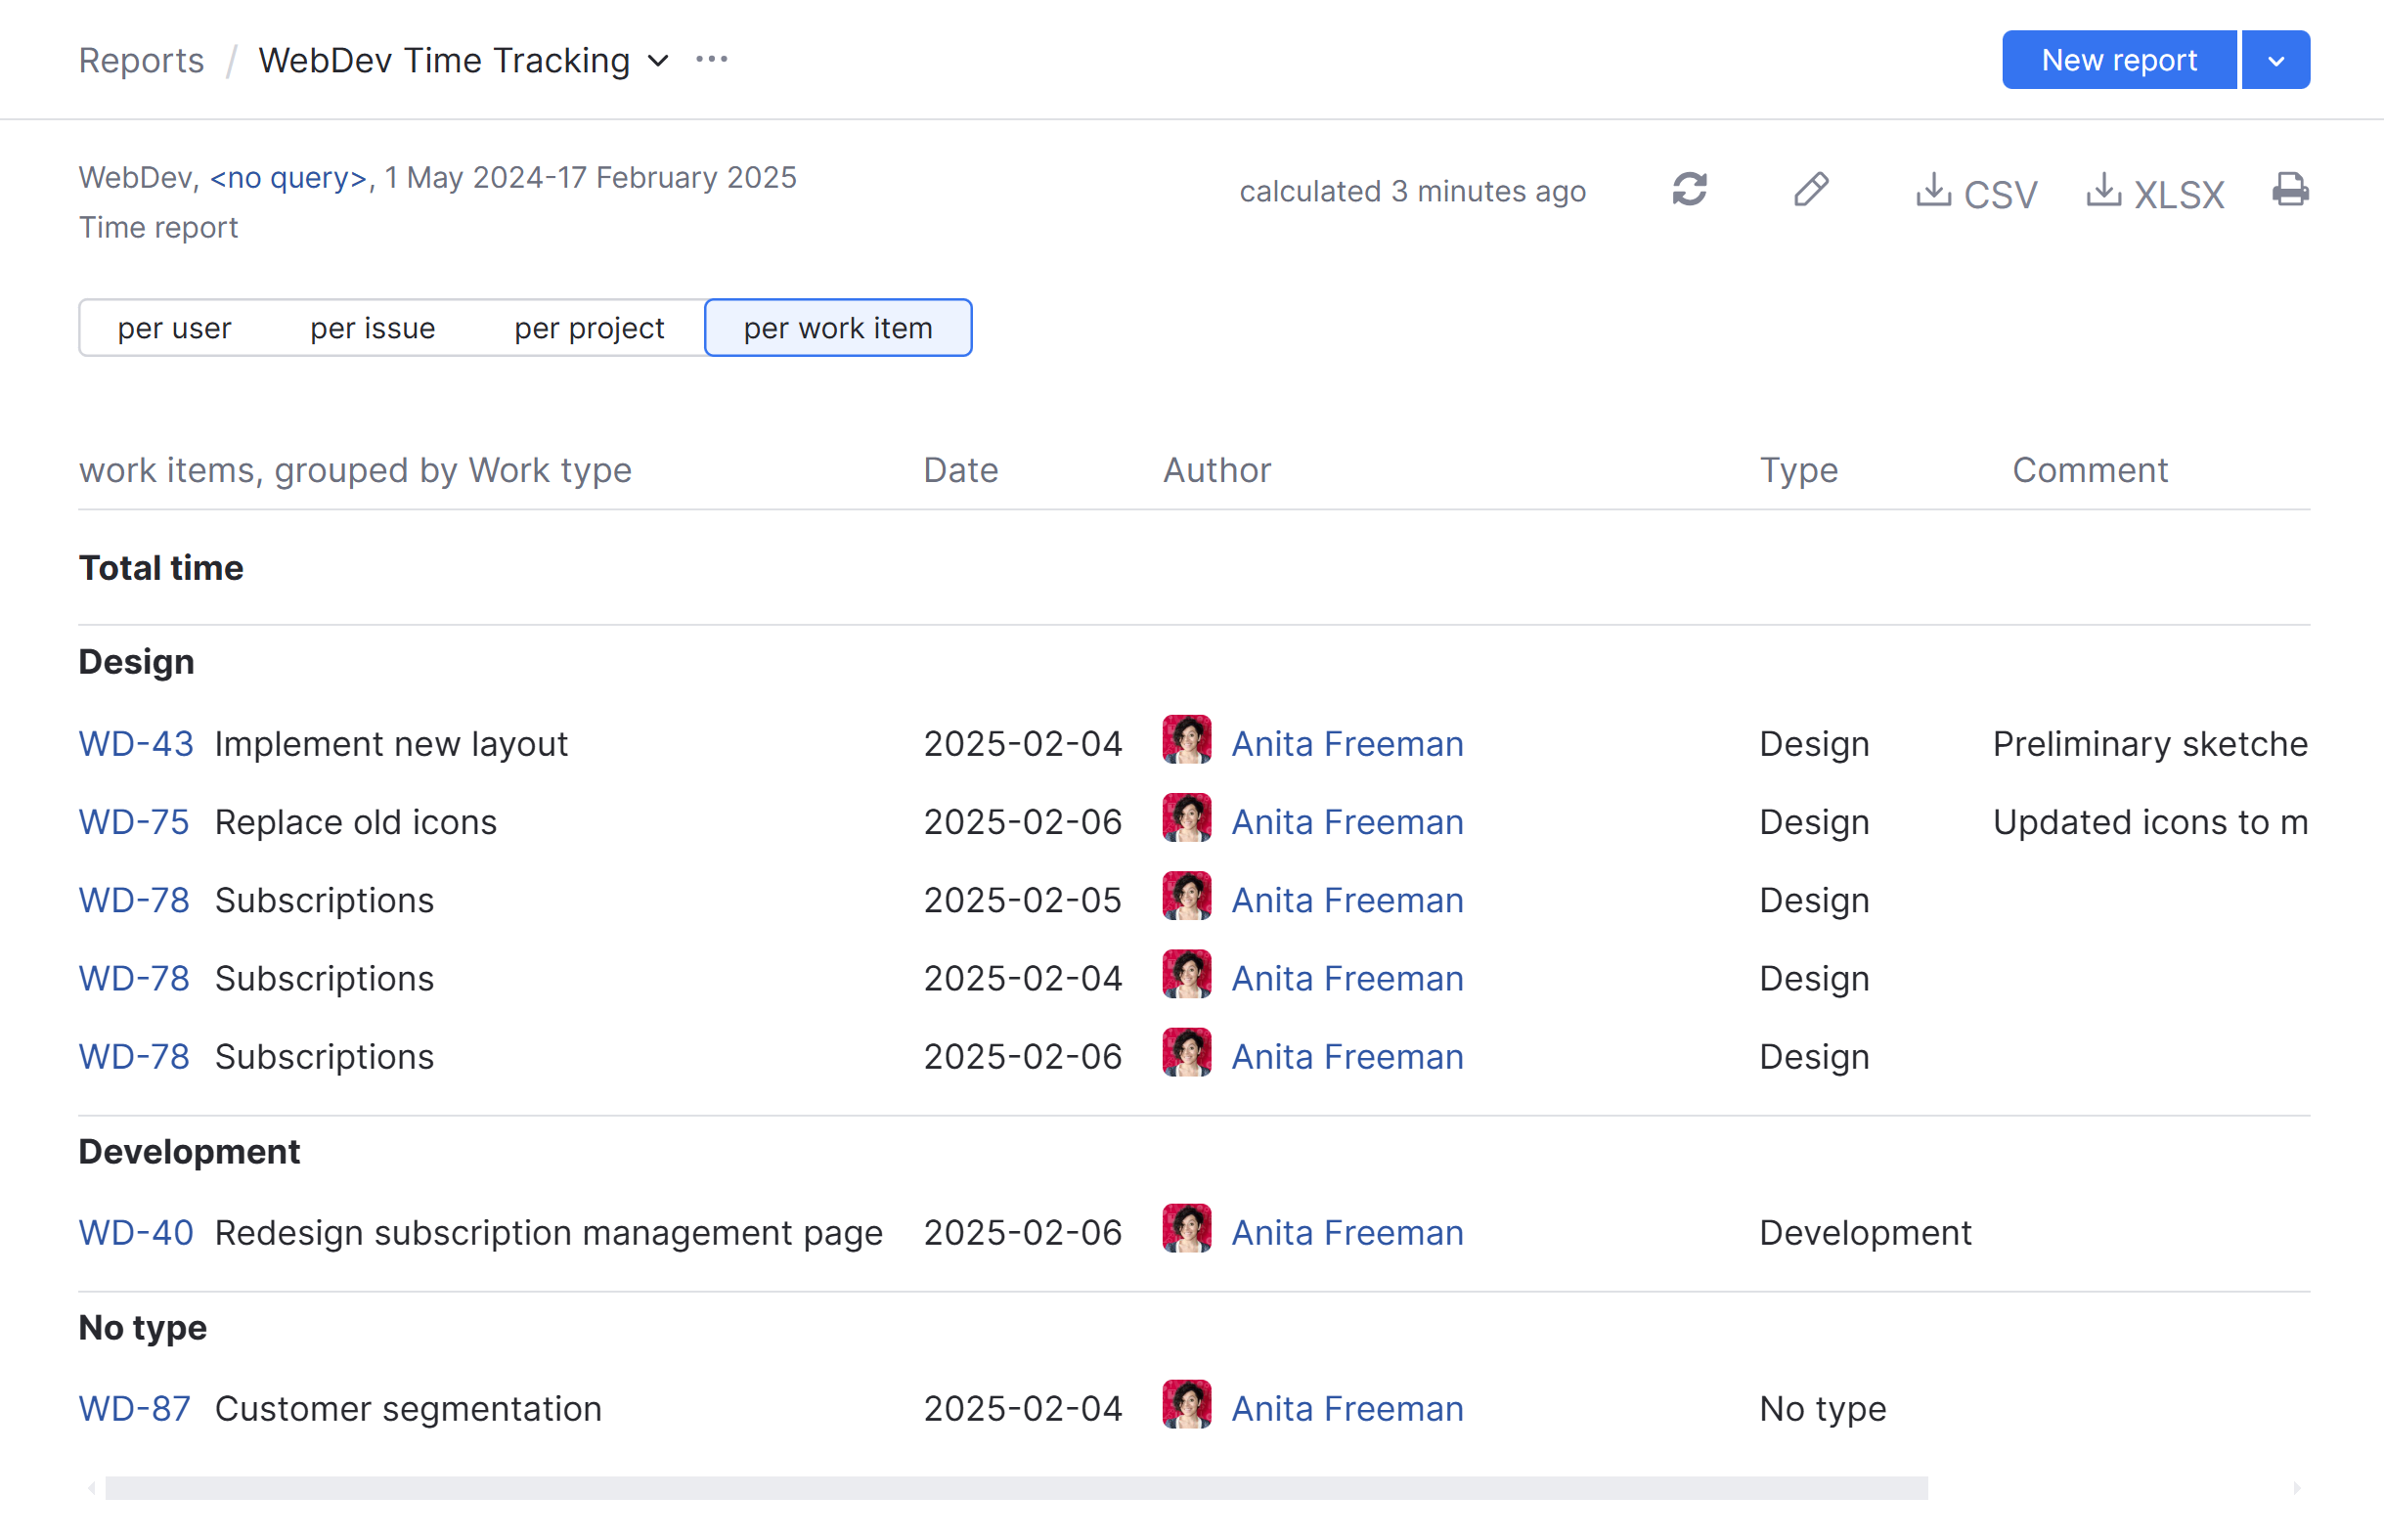Viewport: 2384px width, 1540px height.
Task: Click Anita Freeman avatar on WD-43 row
Action: pyautogui.click(x=1186, y=740)
